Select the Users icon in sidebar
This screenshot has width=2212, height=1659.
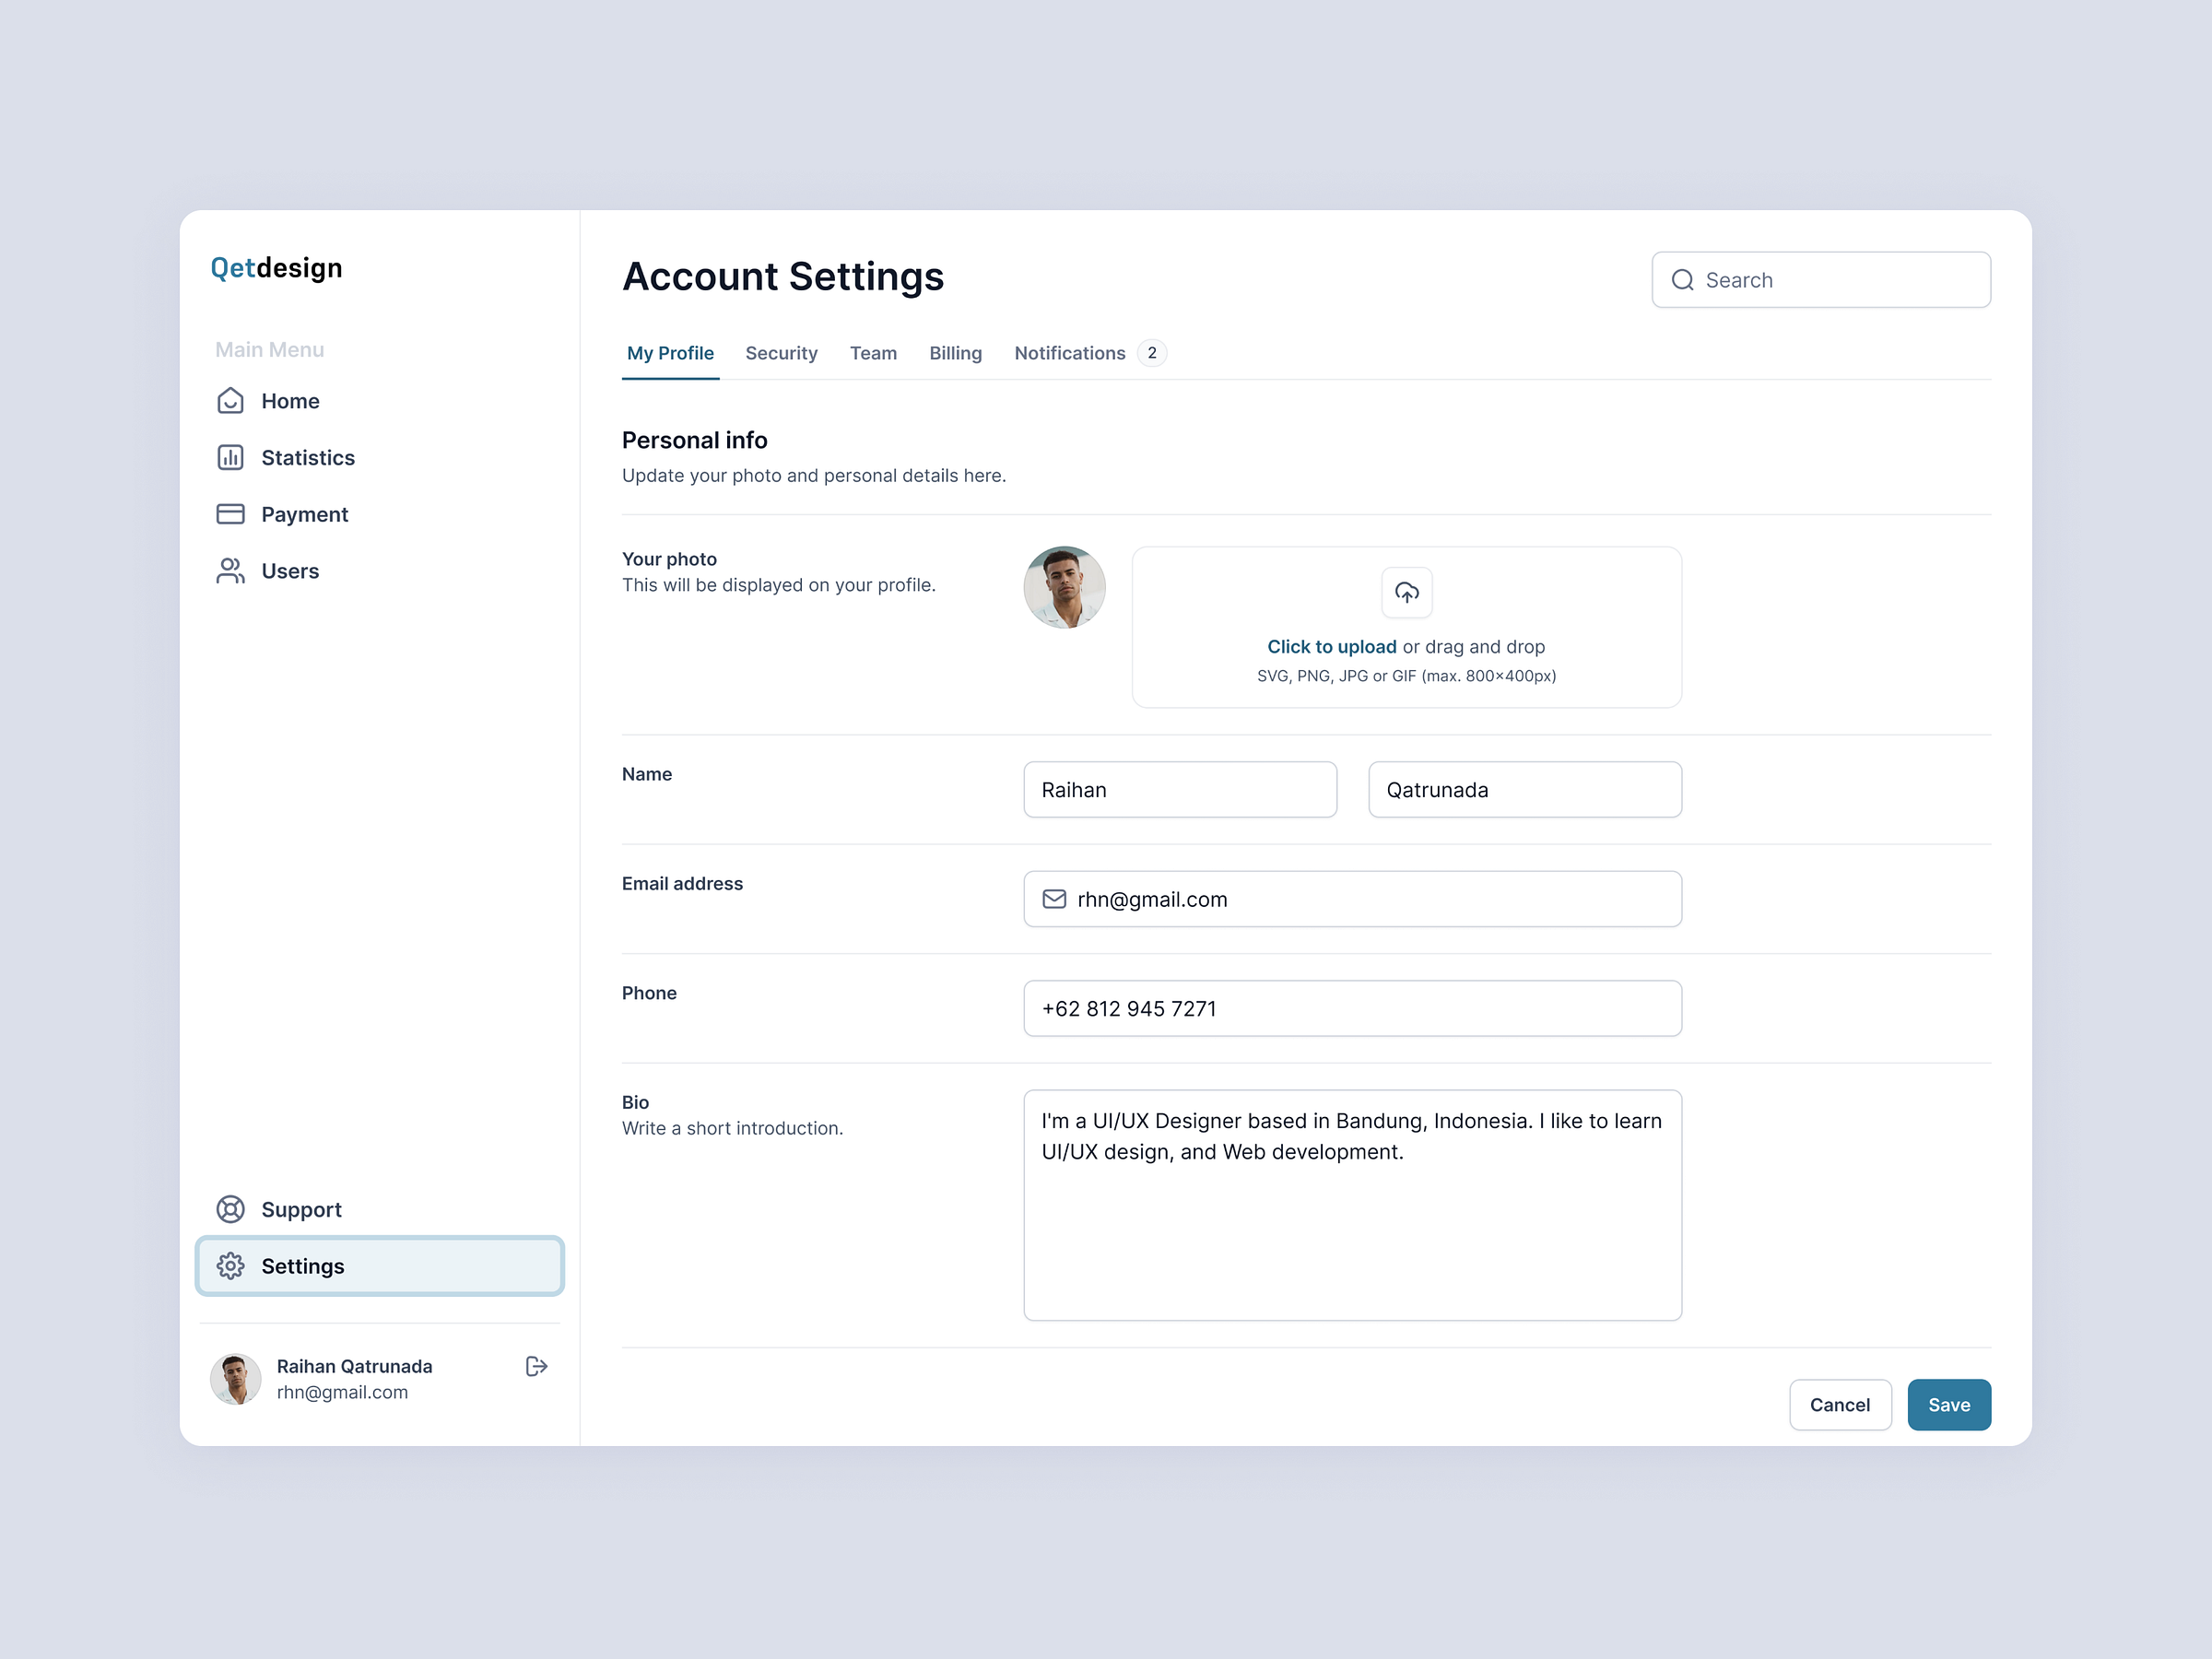[230, 570]
